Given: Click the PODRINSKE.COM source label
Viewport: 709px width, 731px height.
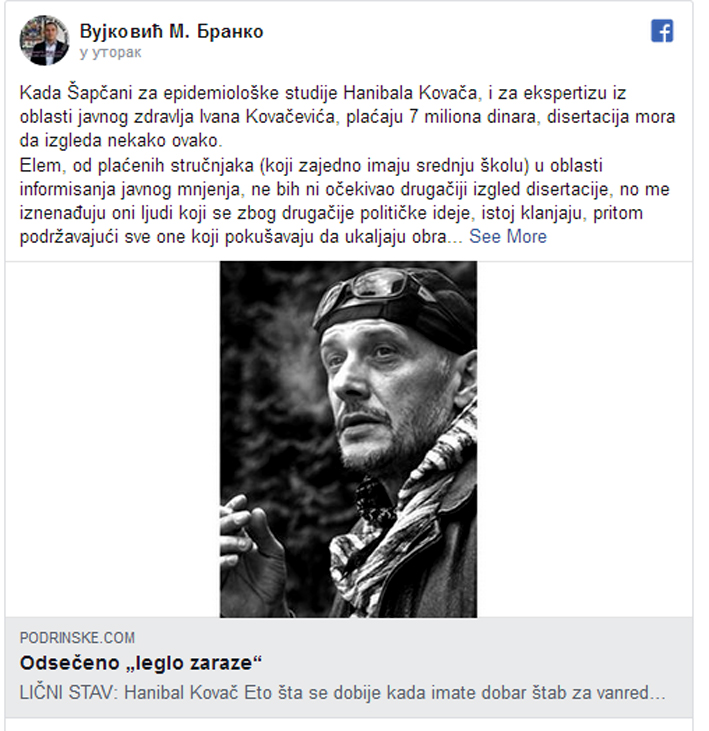Looking at the screenshot, I should click(77, 637).
